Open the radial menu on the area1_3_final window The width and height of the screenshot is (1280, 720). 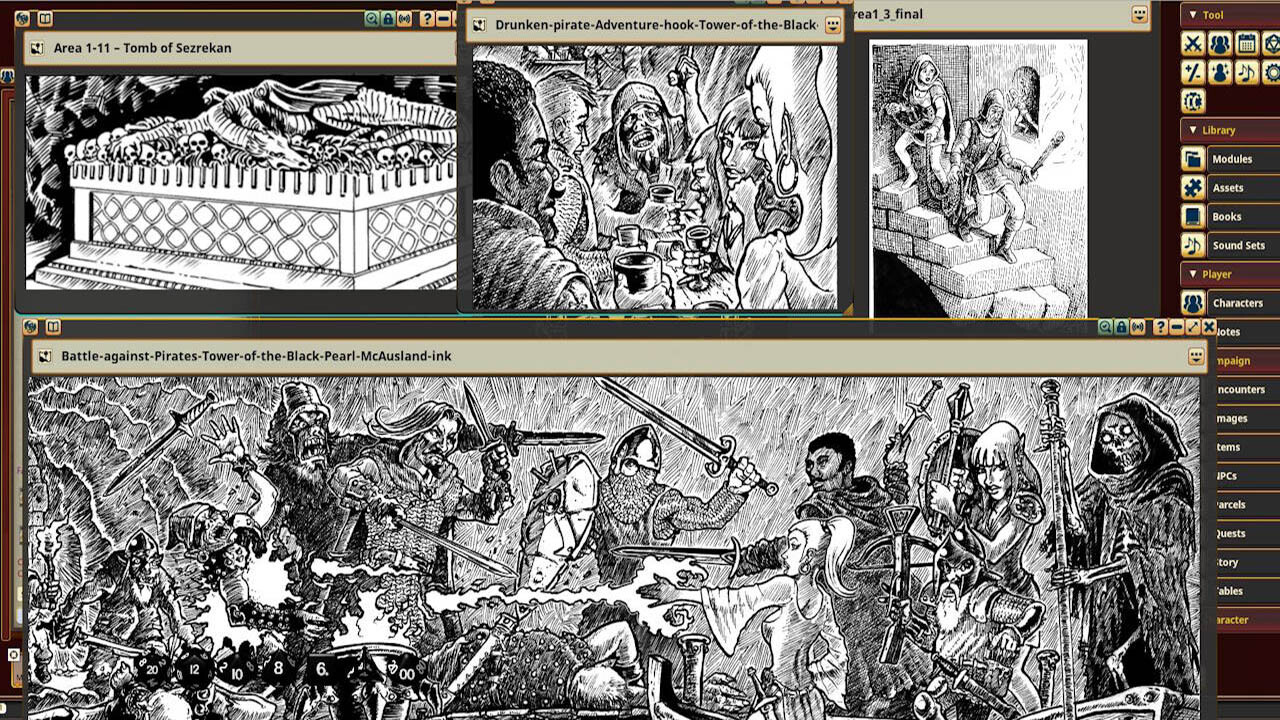pos(1139,13)
